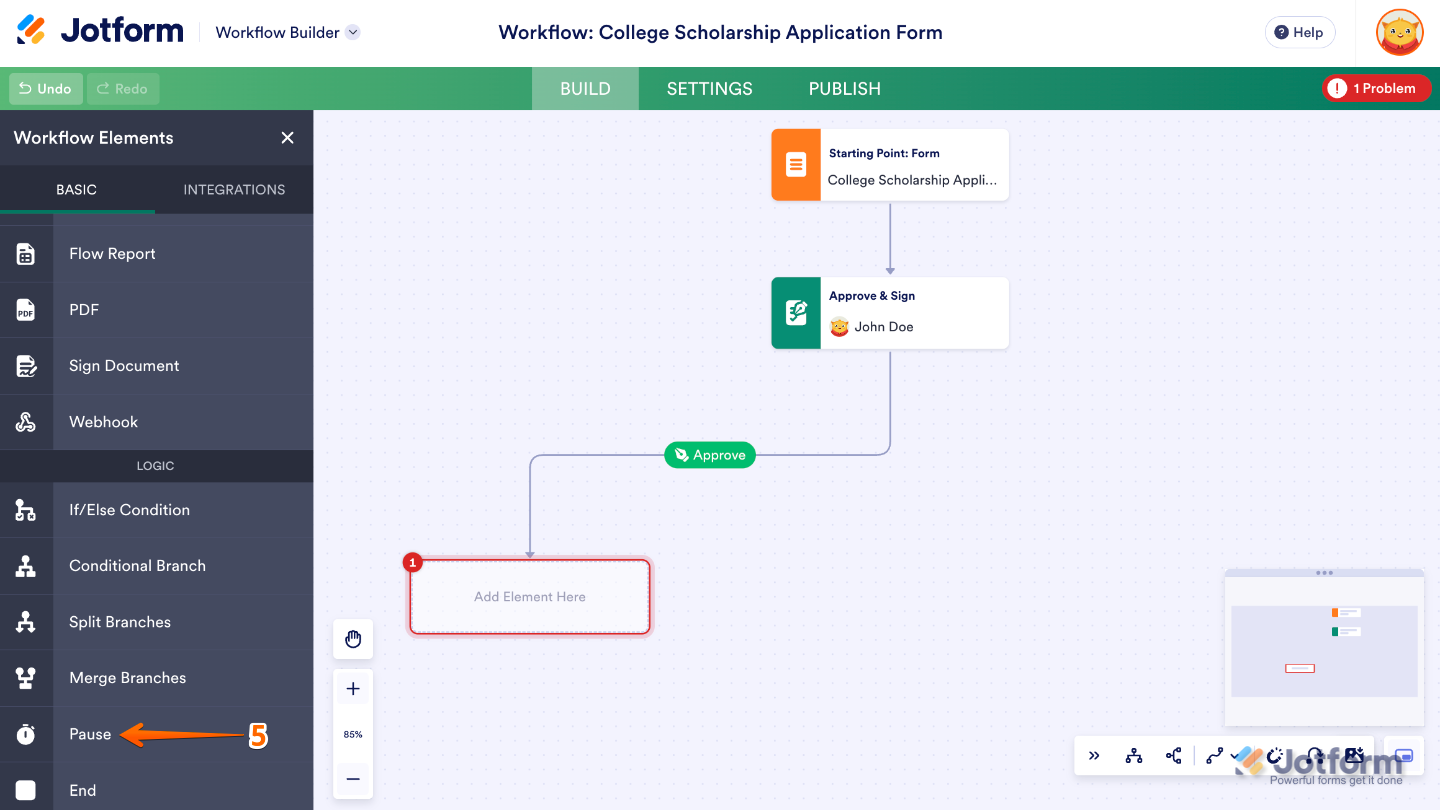
Task: Select the Webhook element icon
Action: tap(26, 421)
